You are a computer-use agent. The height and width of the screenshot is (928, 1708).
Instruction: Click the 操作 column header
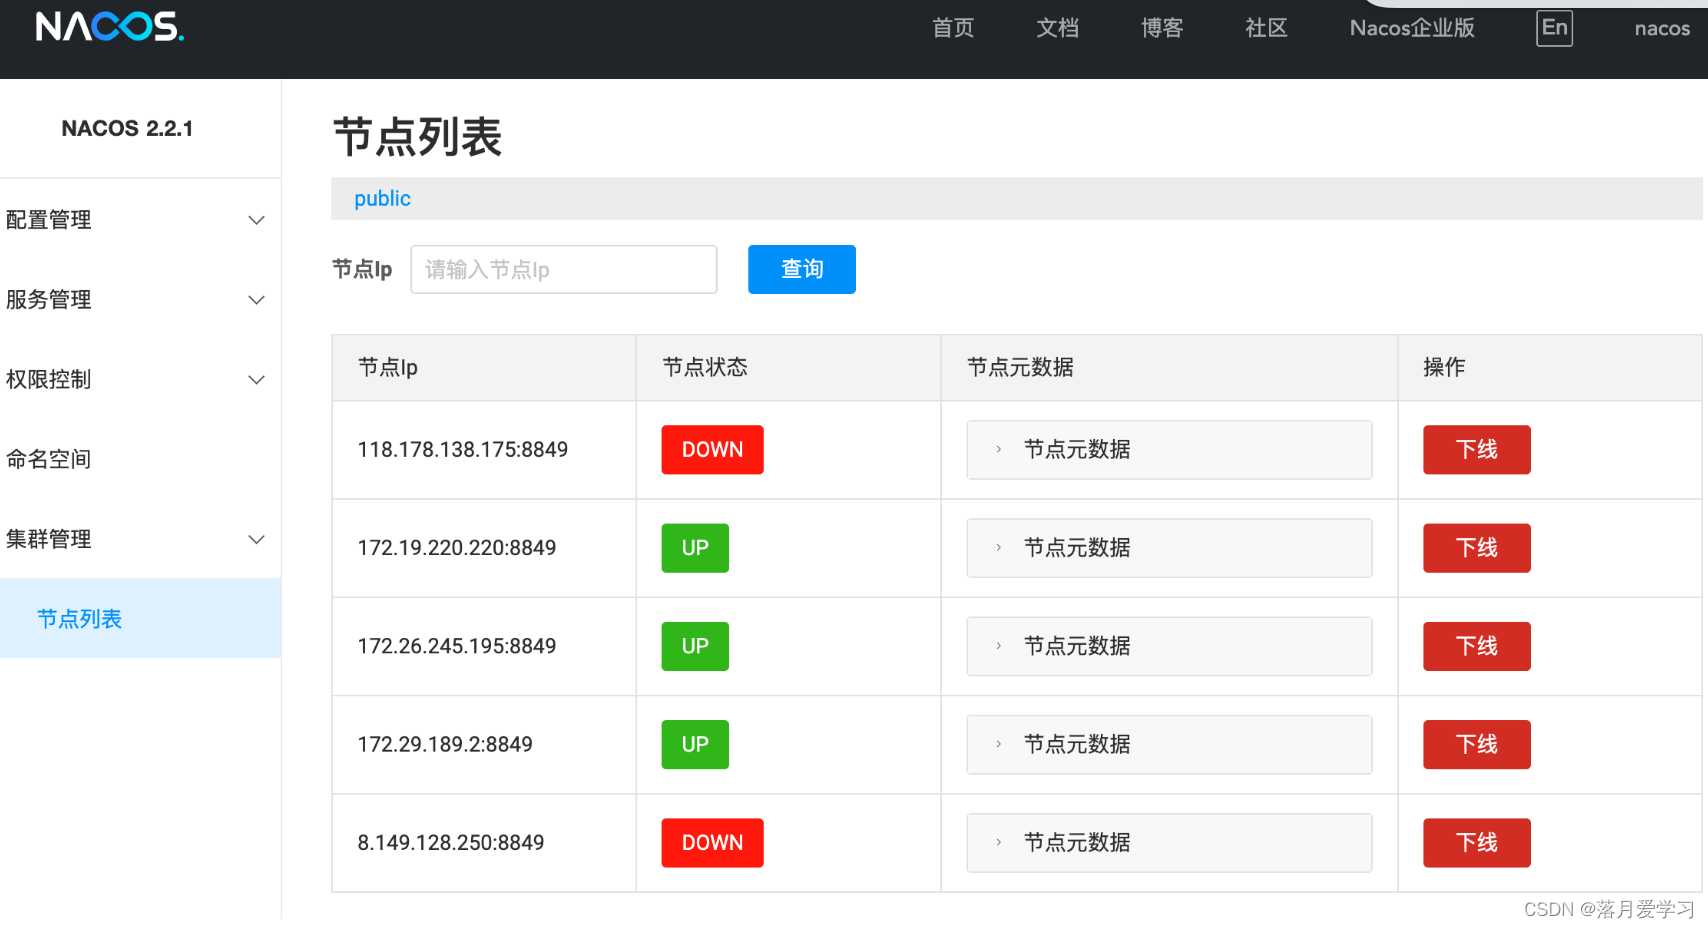click(x=1550, y=368)
